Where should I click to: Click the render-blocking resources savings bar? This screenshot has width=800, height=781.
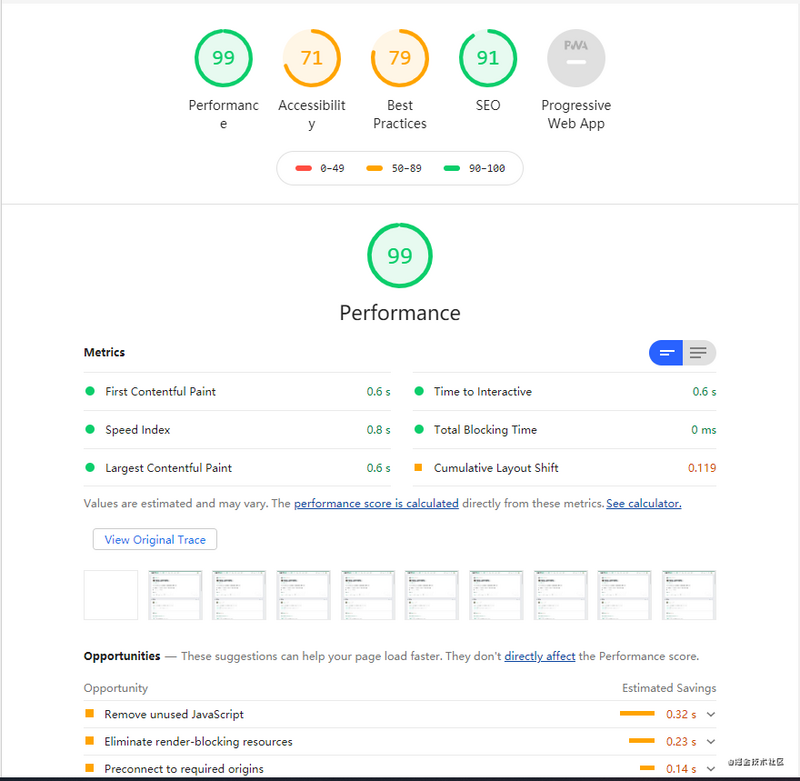(641, 740)
